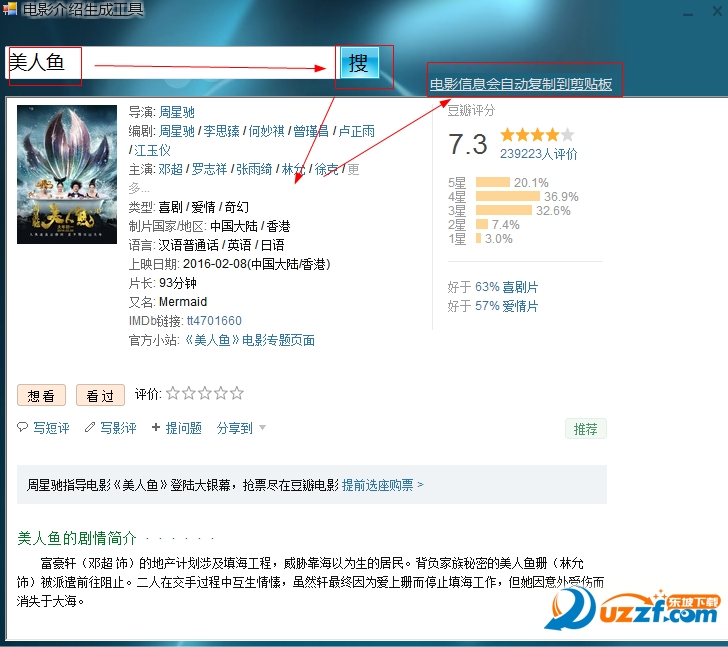Open the clipboard auto-copy notice link

click(x=520, y=84)
